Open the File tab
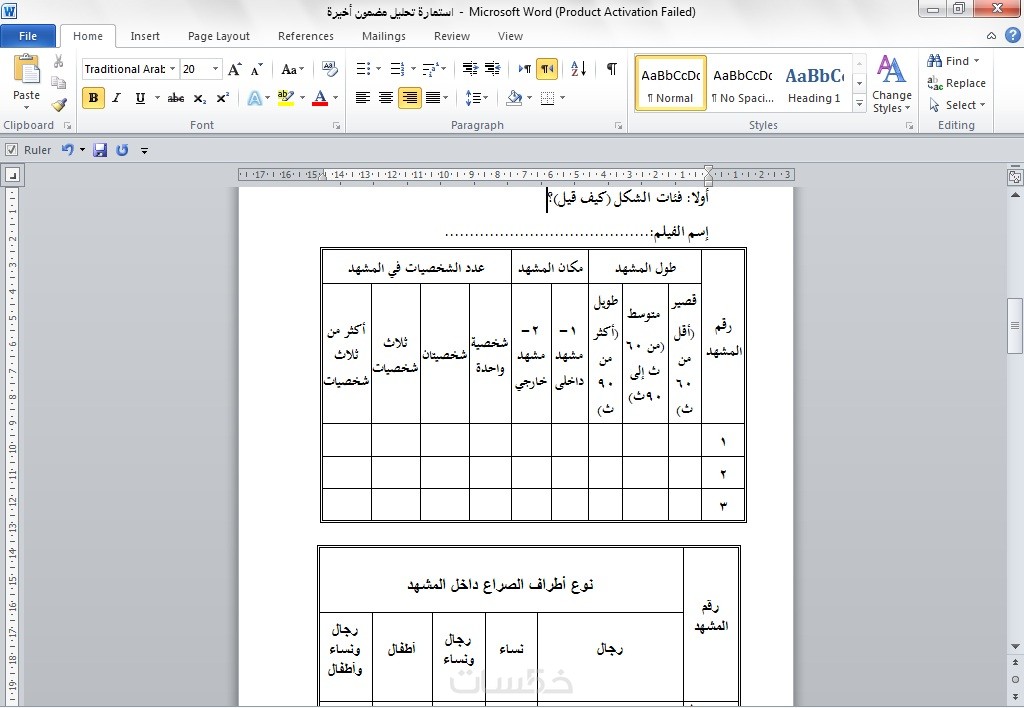Screen dimensions: 1024x708 click(x=28, y=36)
